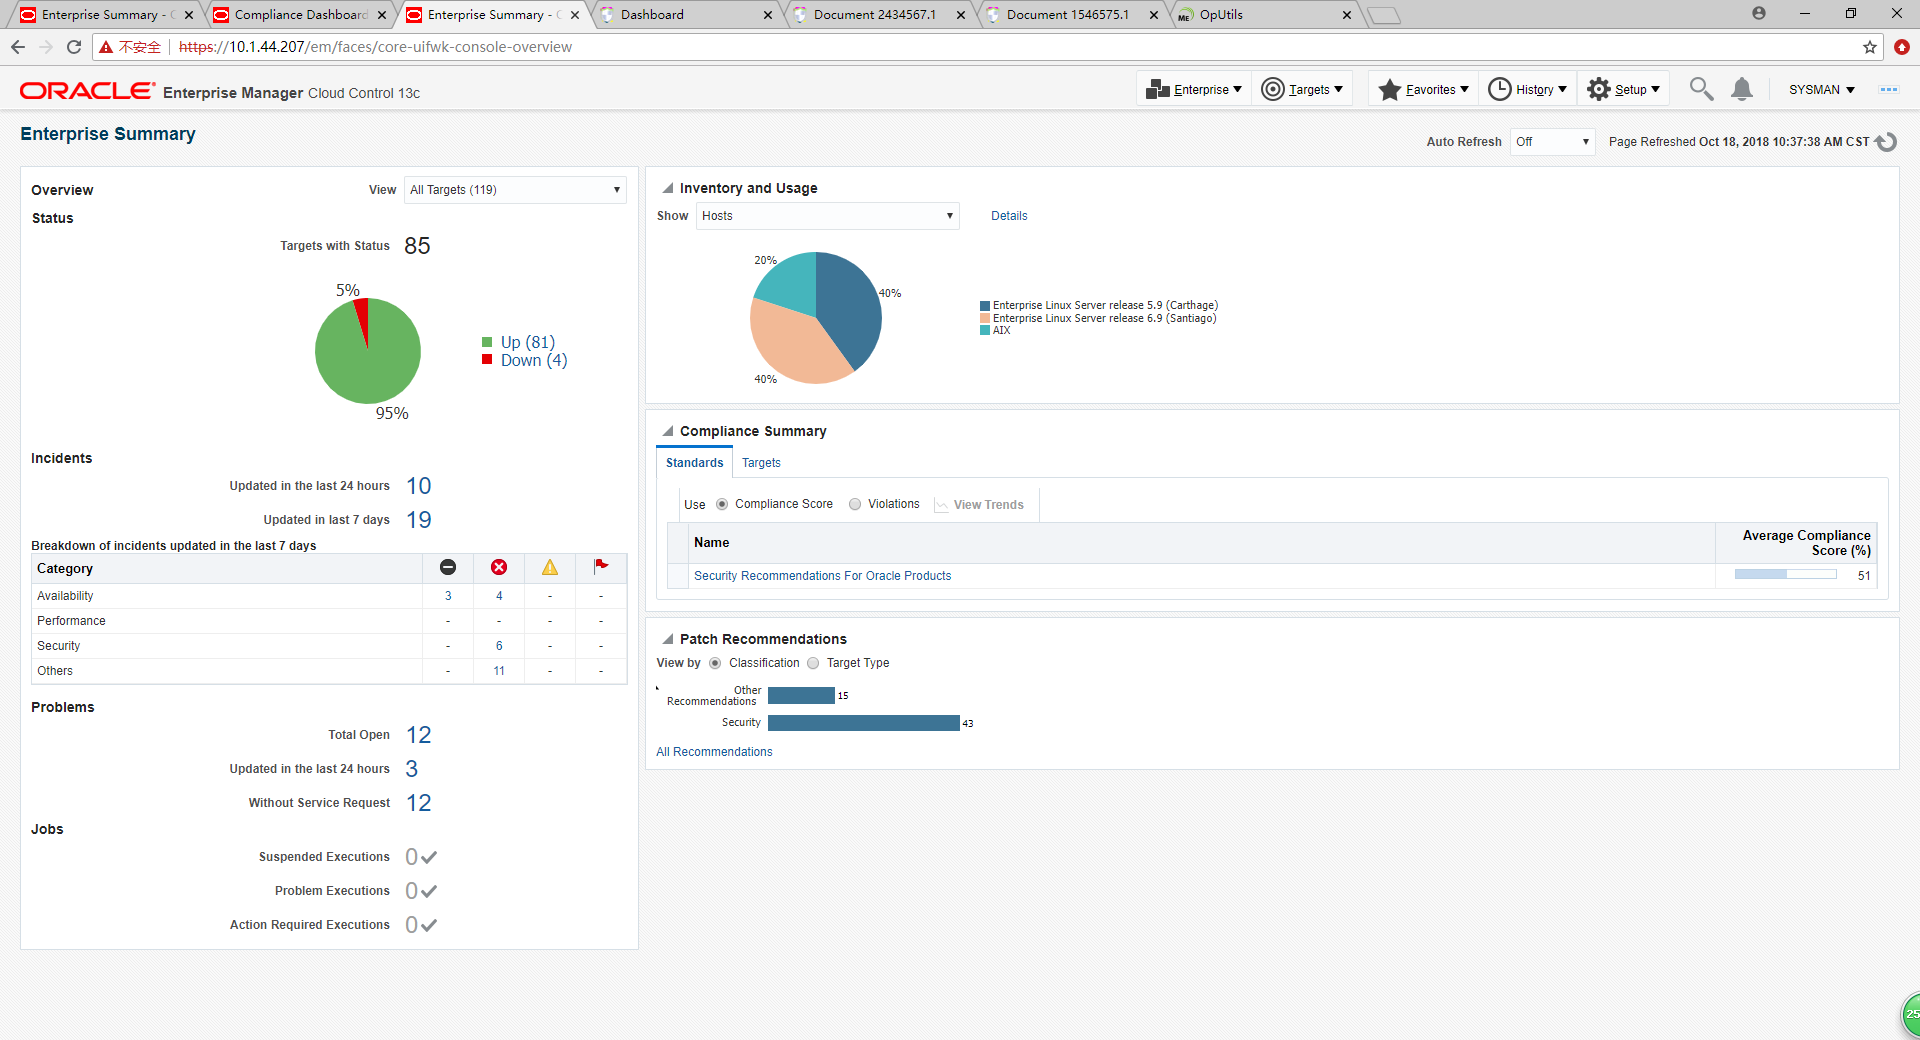Open Security Recommendations For Oracle Products
Image resolution: width=1920 pixels, height=1040 pixels.
(x=822, y=576)
